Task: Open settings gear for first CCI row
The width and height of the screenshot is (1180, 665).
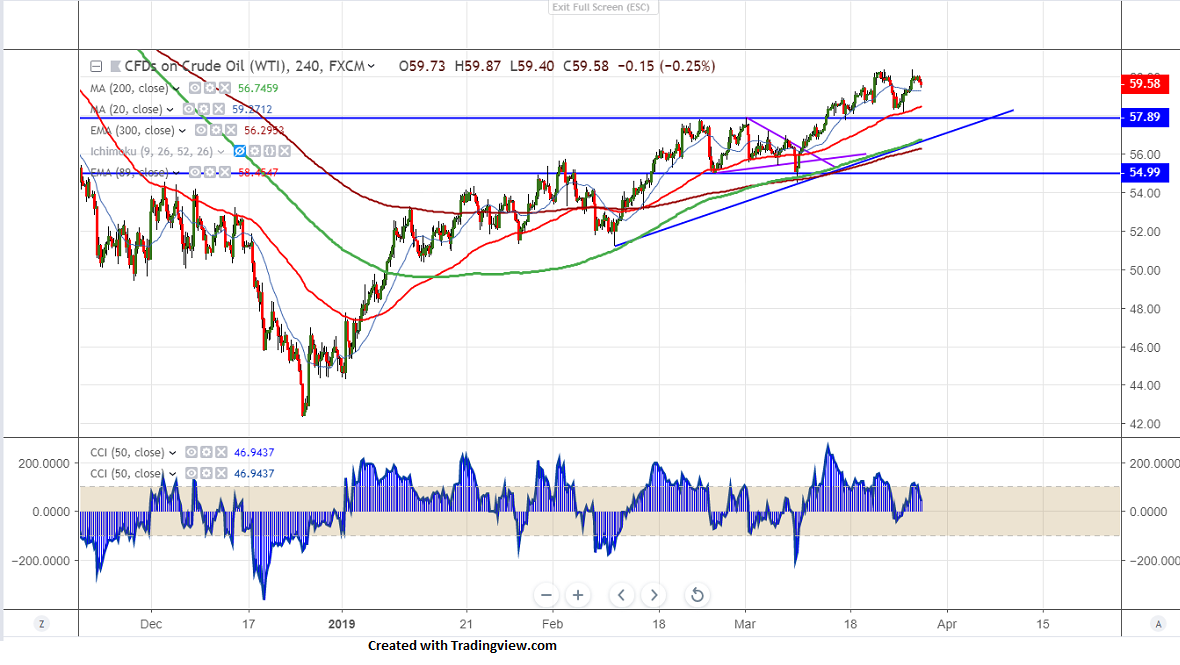Action: point(206,452)
